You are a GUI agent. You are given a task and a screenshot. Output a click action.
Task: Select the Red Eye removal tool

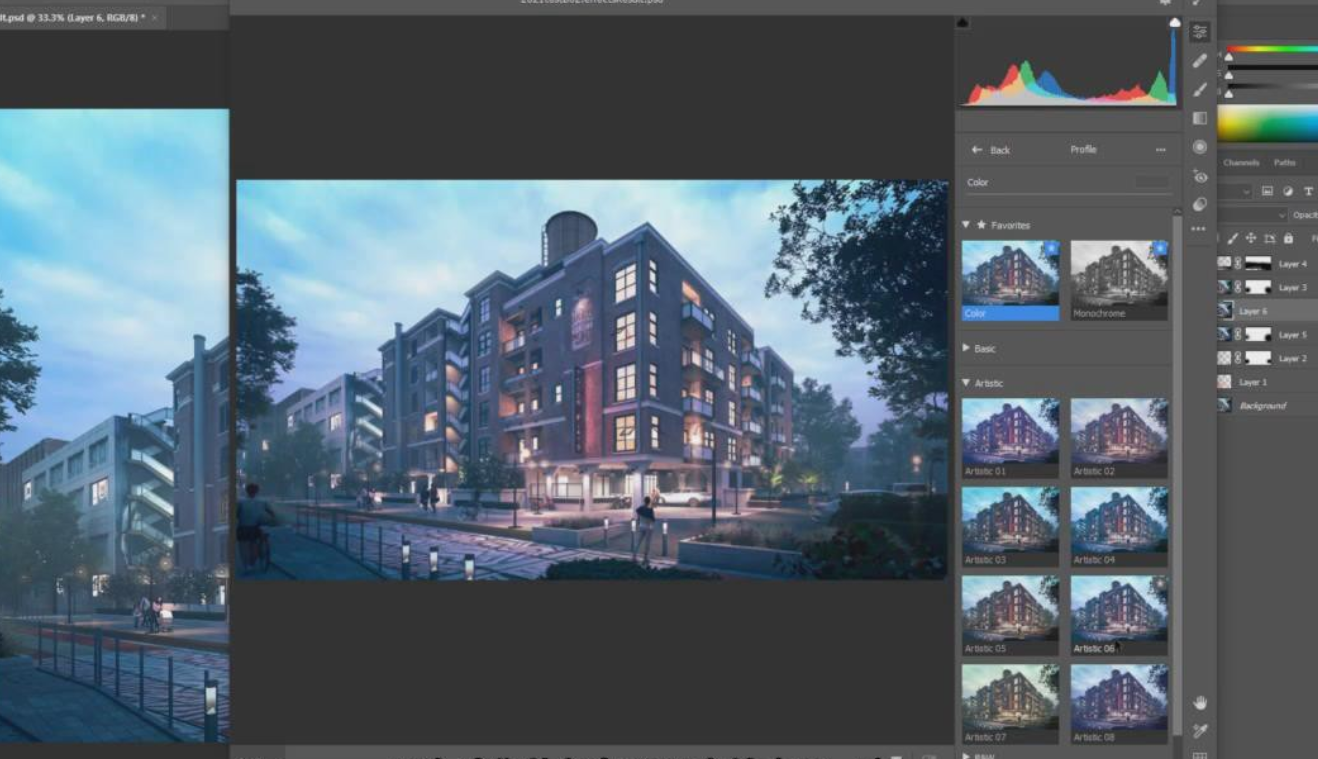click(1200, 177)
